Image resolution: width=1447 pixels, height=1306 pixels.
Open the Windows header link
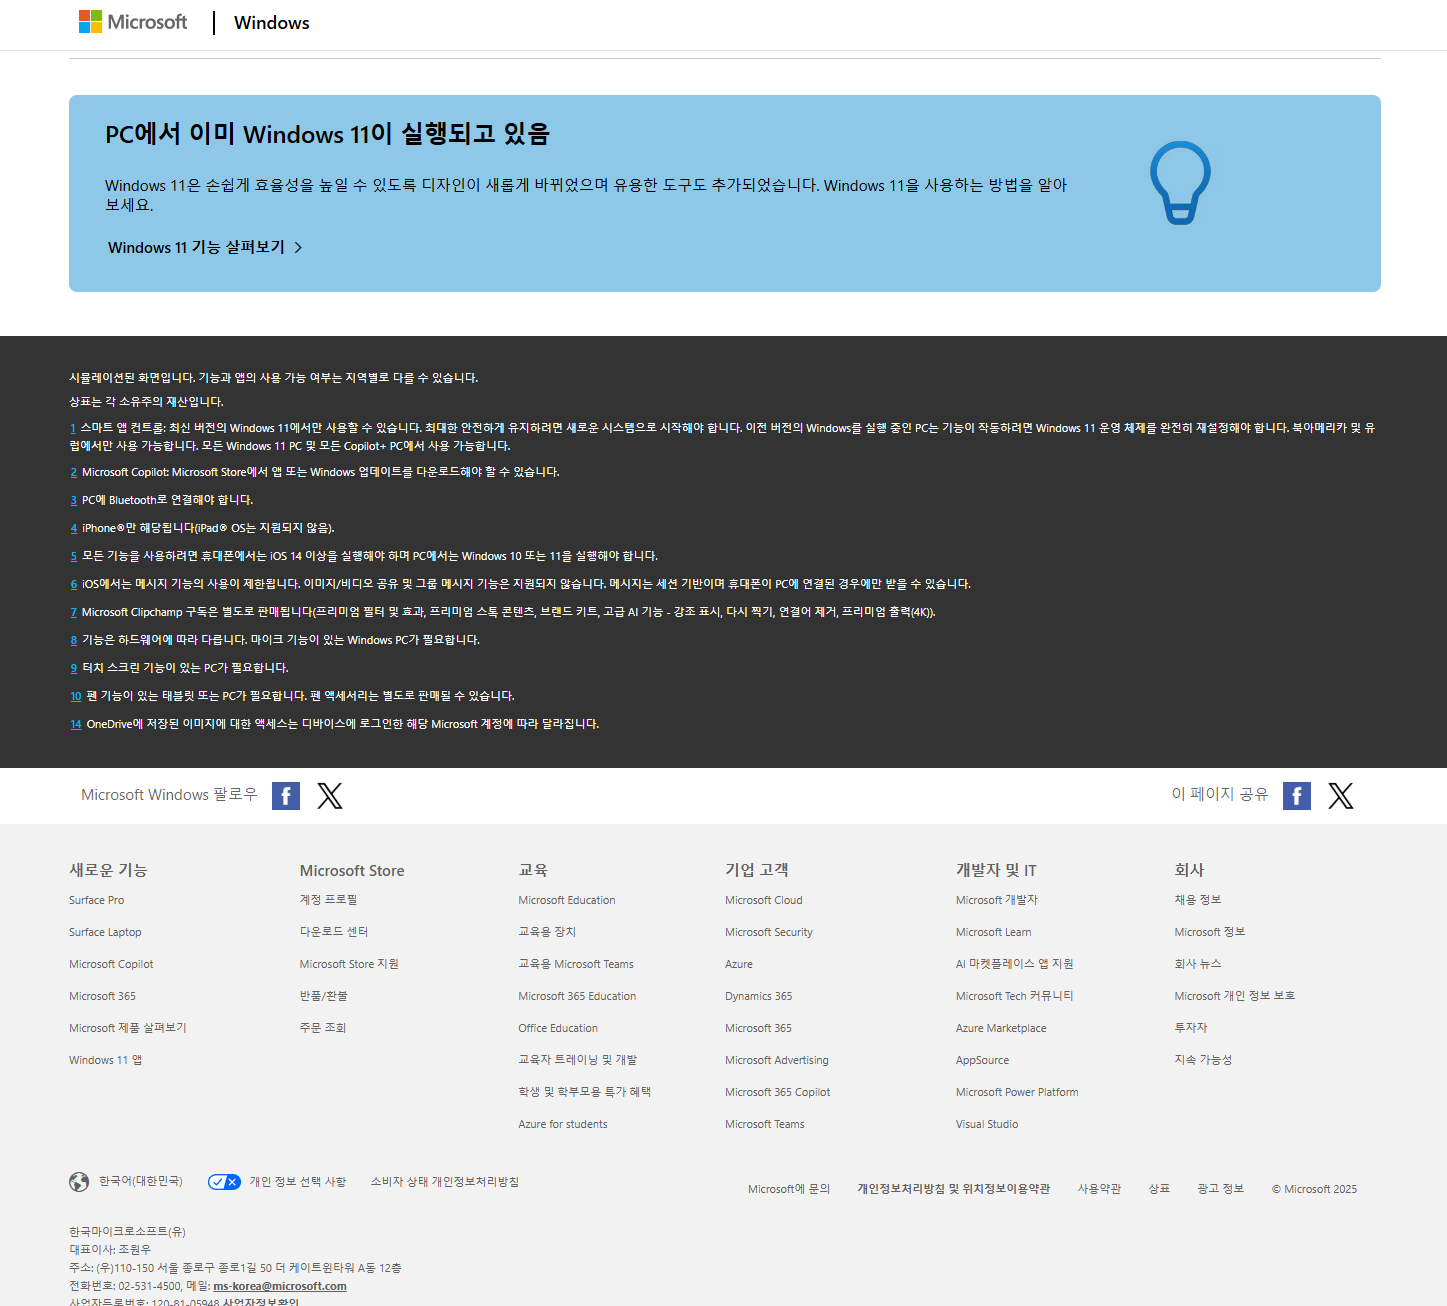[271, 22]
